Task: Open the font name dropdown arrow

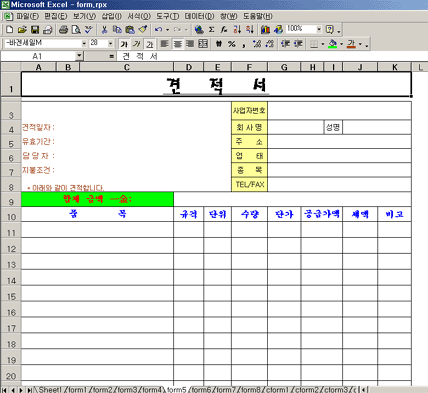Action: point(84,44)
